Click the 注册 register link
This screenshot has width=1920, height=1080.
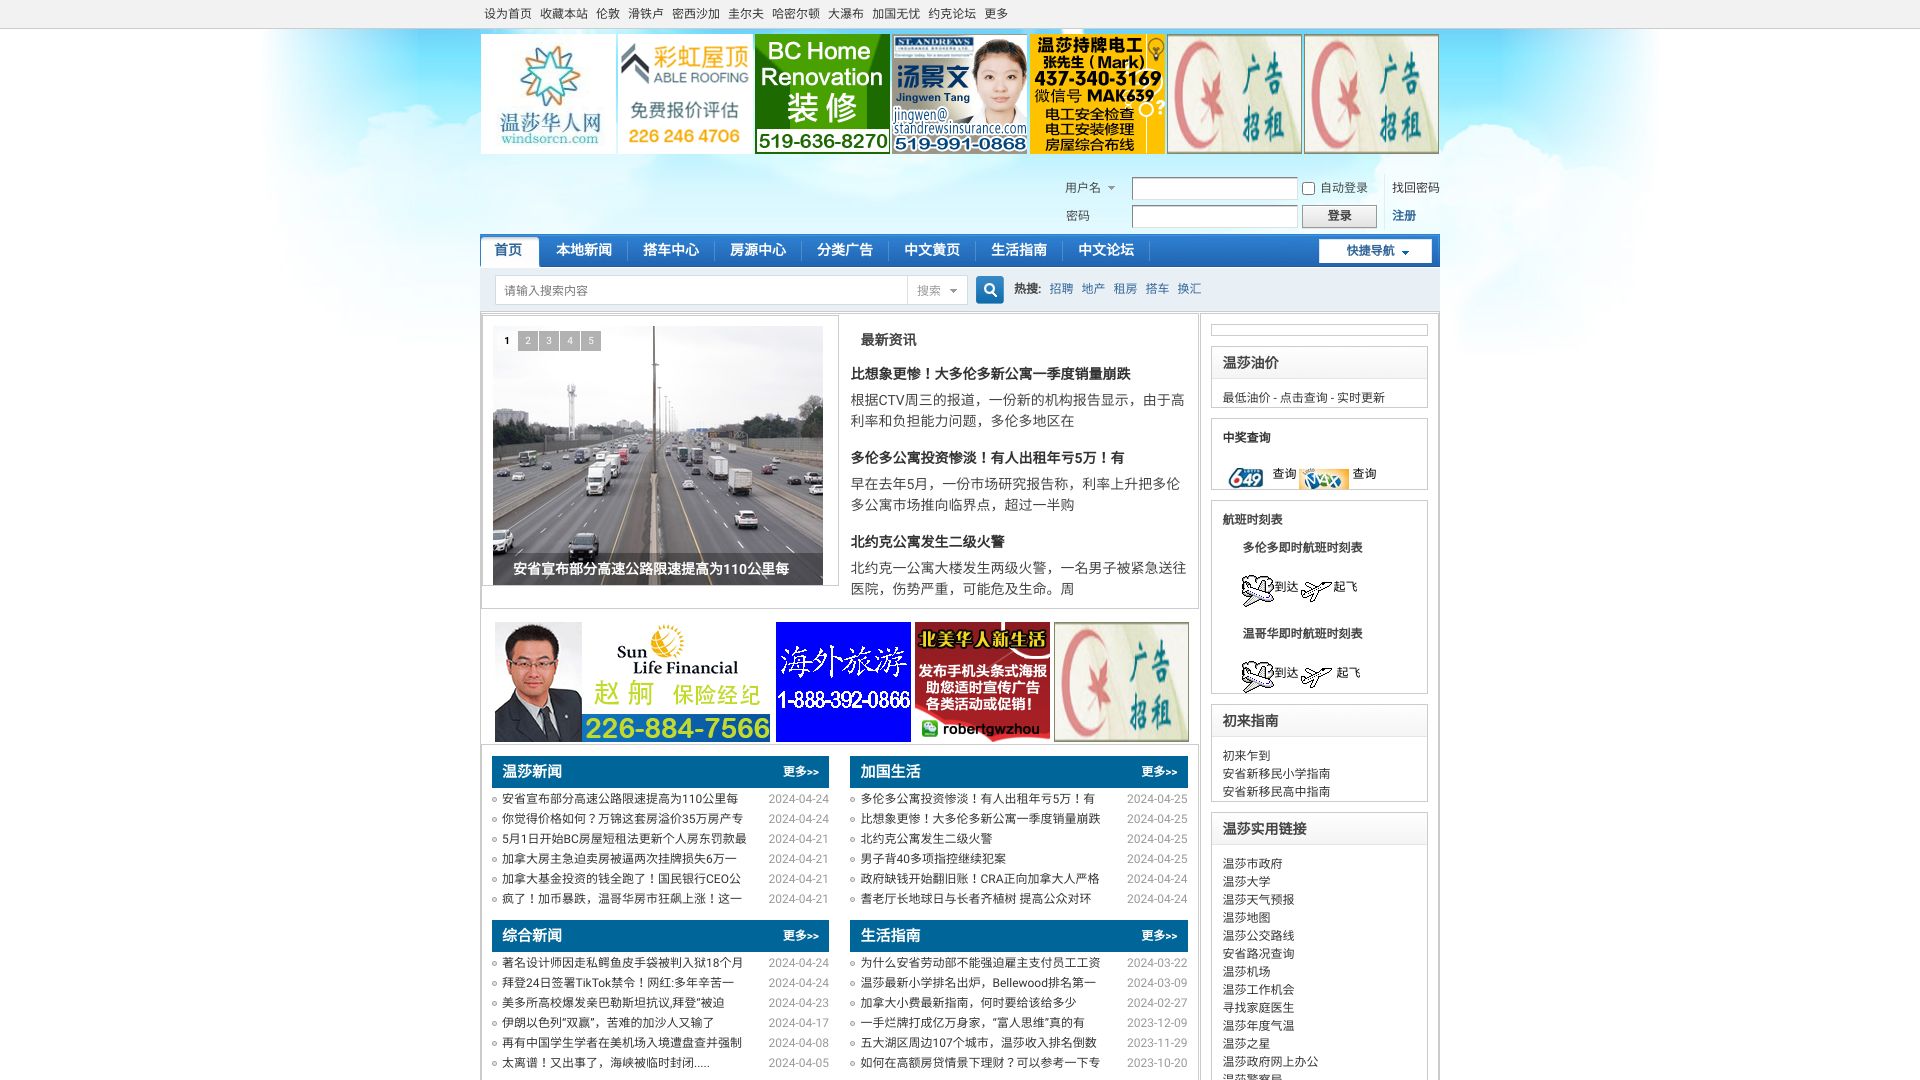pyautogui.click(x=1404, y=216)
